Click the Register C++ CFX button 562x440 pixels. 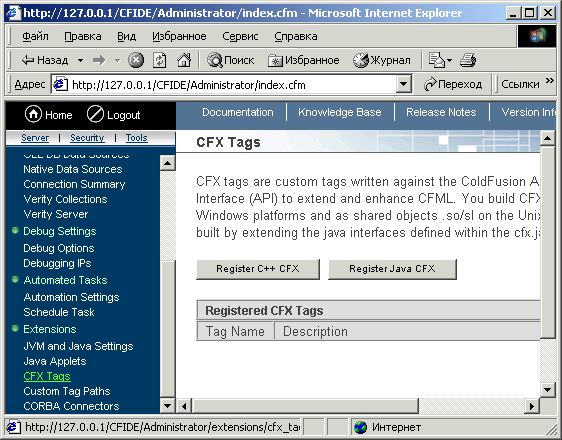pyautogui.click(x=258, y=269)
